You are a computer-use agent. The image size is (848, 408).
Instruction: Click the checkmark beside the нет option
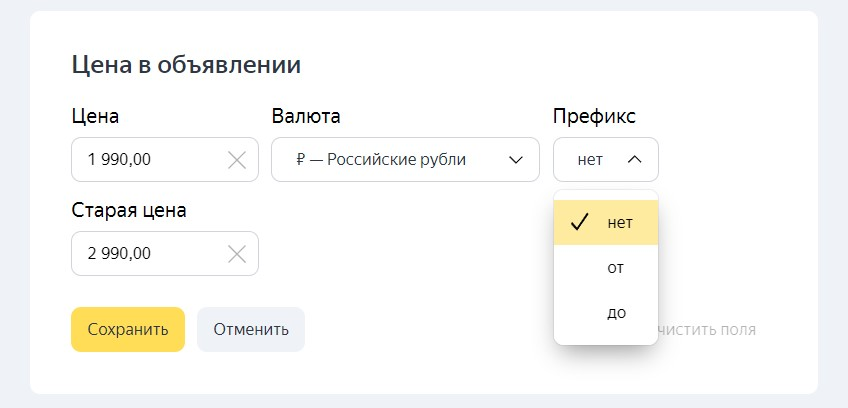coord(579,222)
